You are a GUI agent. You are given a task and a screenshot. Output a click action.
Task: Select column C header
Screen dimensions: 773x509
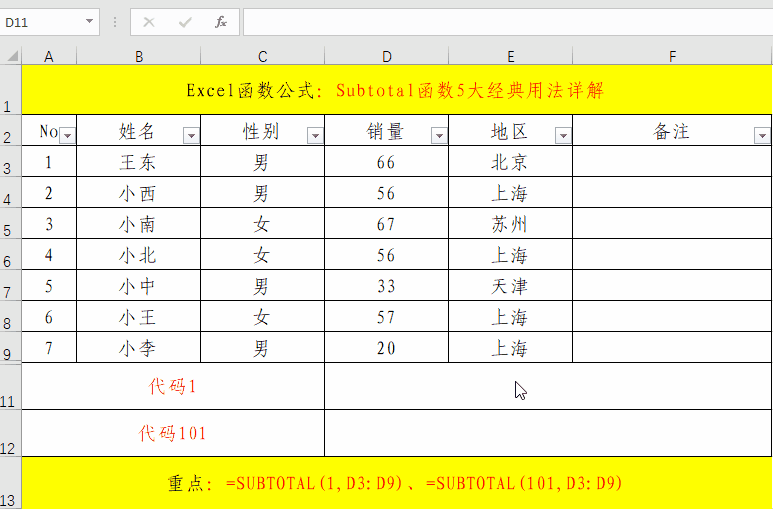263,56
